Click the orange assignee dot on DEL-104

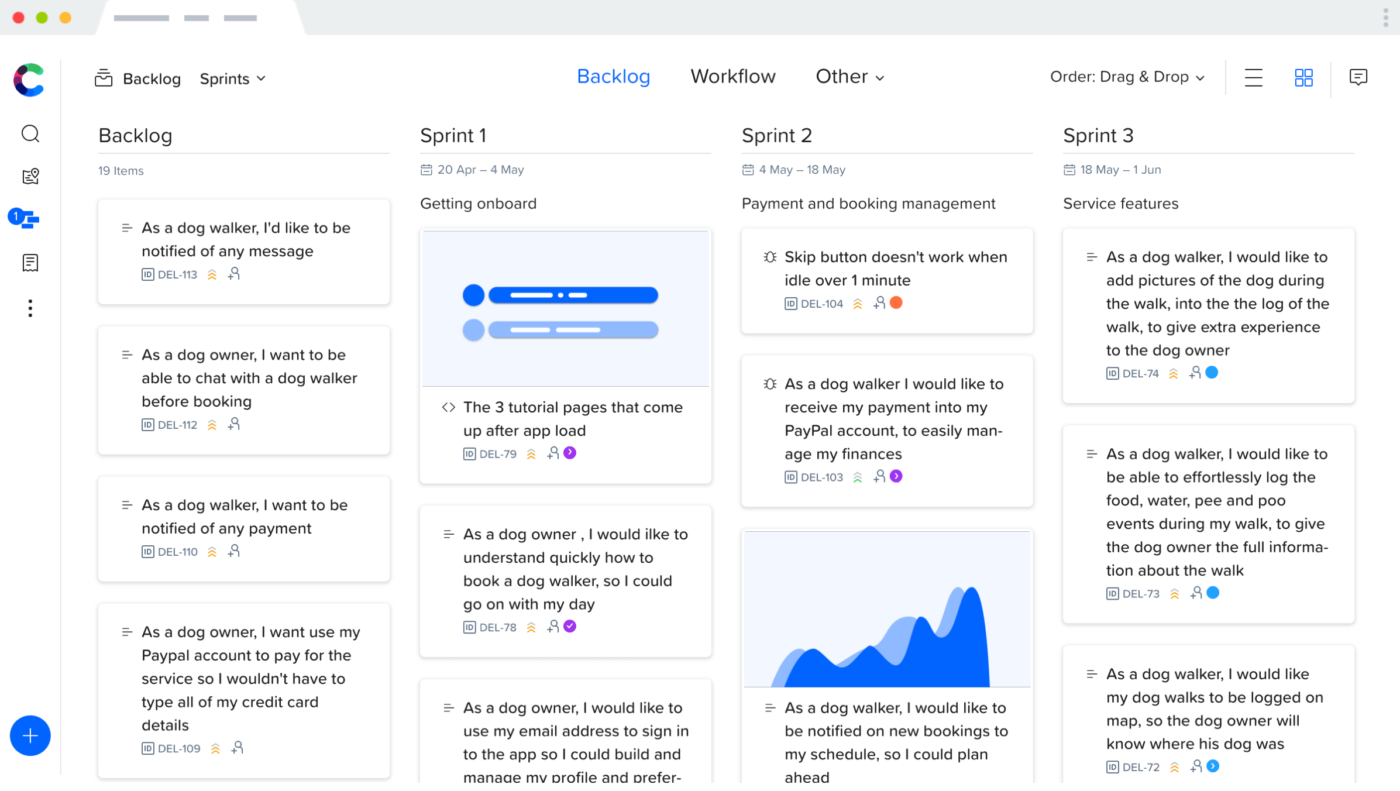(x=896, y=303)
